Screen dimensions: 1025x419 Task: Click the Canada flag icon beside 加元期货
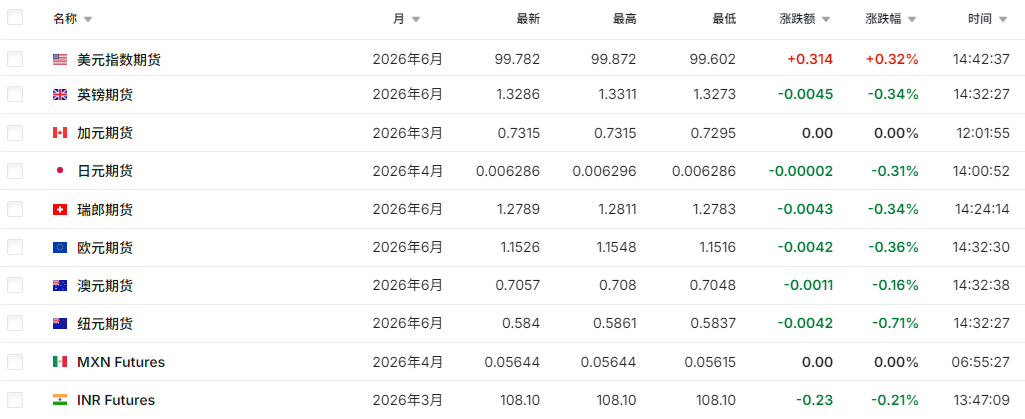(60, 133)
